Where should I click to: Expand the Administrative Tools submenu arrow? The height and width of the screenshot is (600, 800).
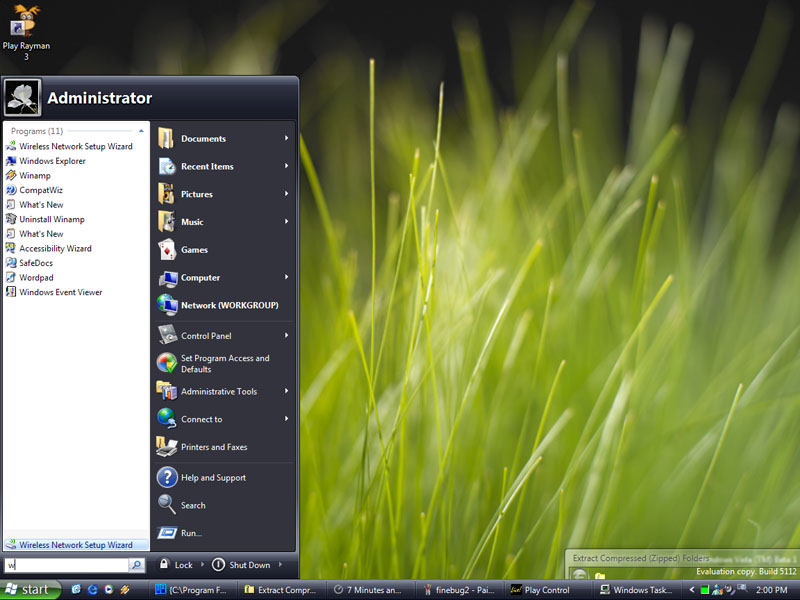[x=286, y=391]
